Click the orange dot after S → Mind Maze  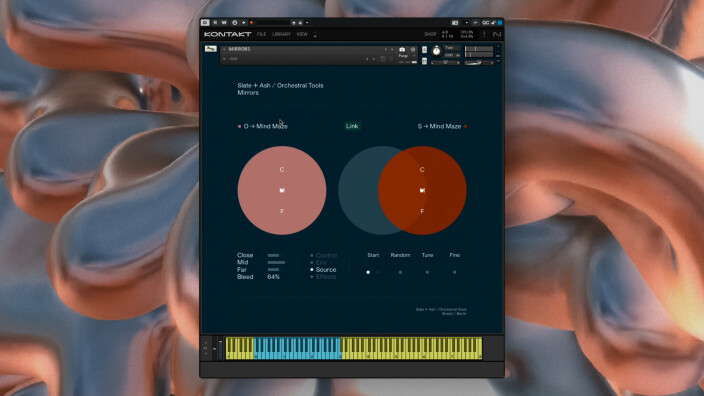(x=466, y=127)
